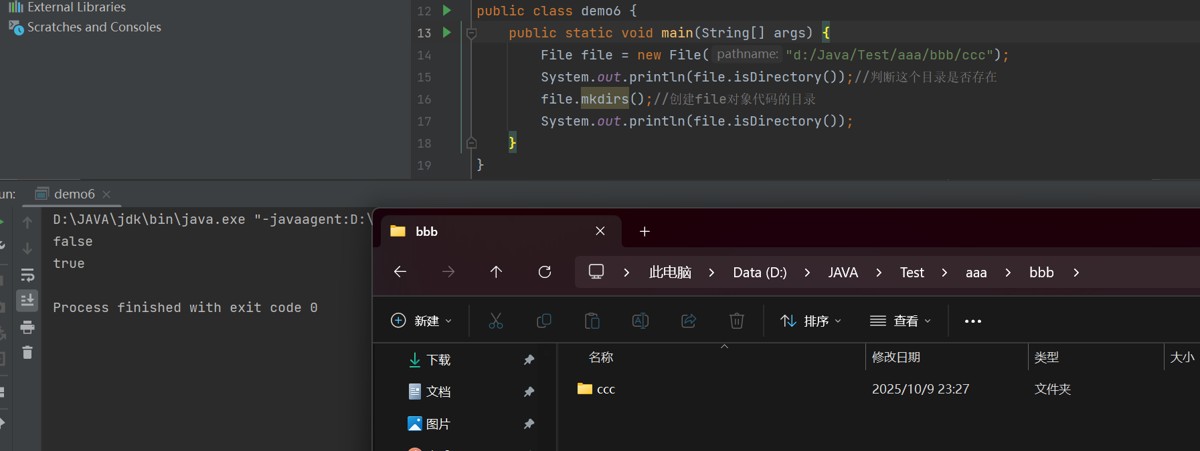Go up one folder level in Explorer
Image resolution: width=1200 pixels, height=451 pixels.
(496, 272)
